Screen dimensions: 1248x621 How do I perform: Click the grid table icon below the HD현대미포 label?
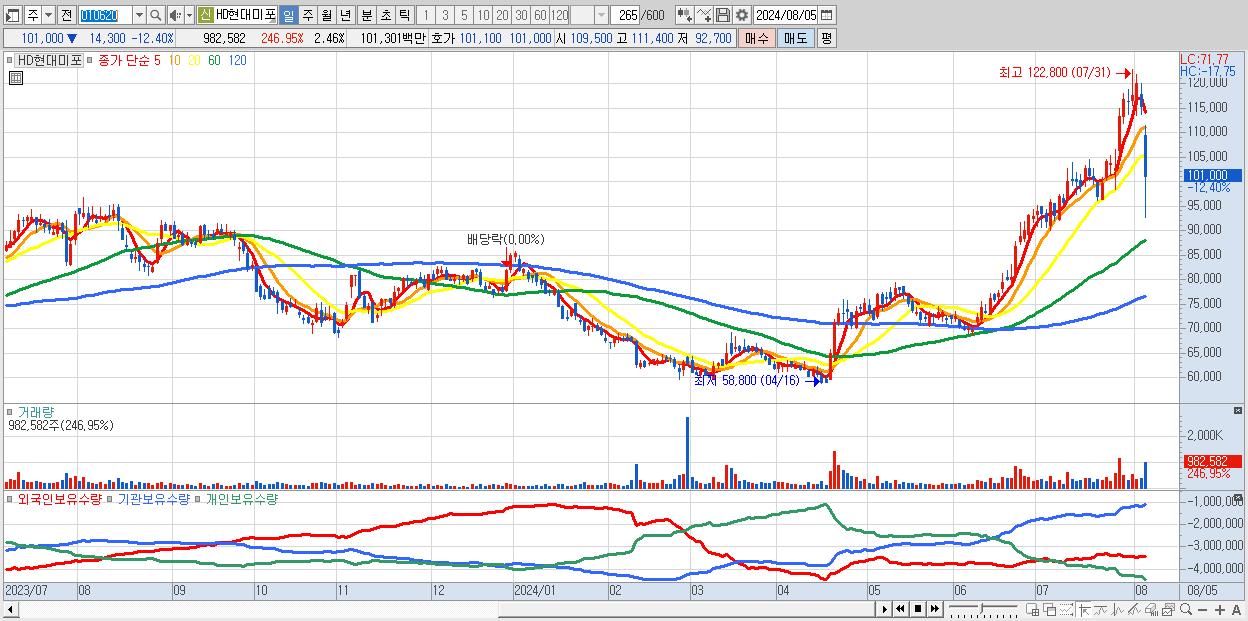coord(16,78)
